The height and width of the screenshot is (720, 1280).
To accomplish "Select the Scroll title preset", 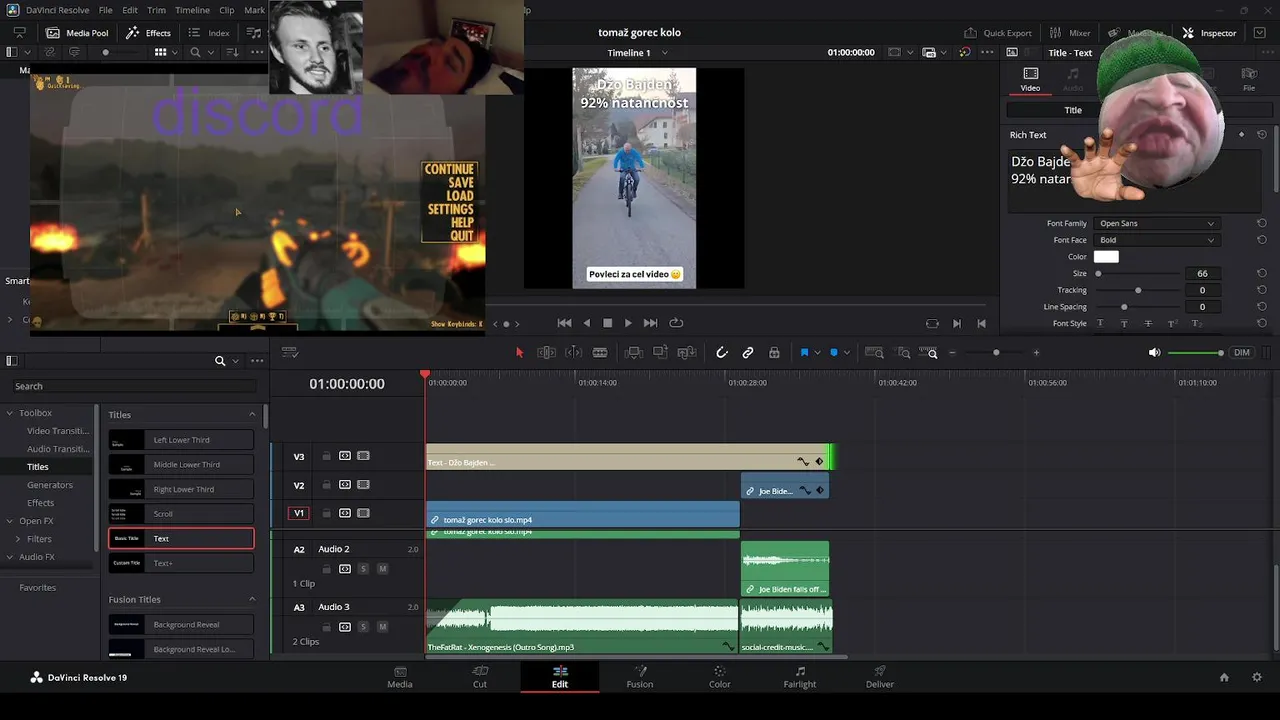I will tap(181, 513).
